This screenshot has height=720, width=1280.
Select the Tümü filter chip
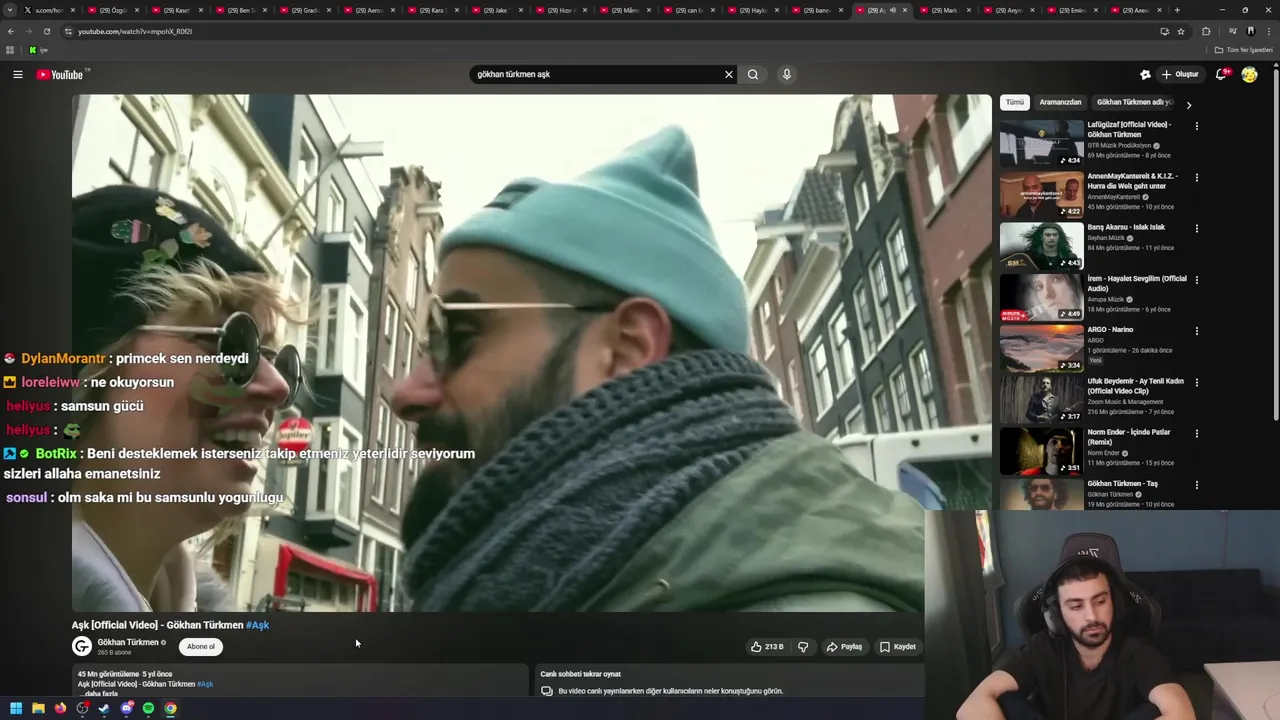tap(1015, 102)
